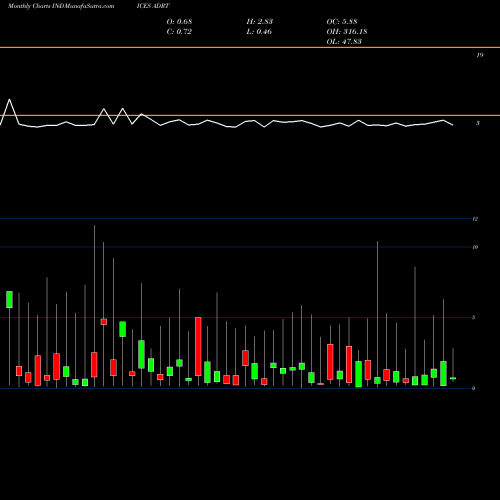Click the '10' price axis label
Screen dimensions: 500x500
[x=475, y=247]
